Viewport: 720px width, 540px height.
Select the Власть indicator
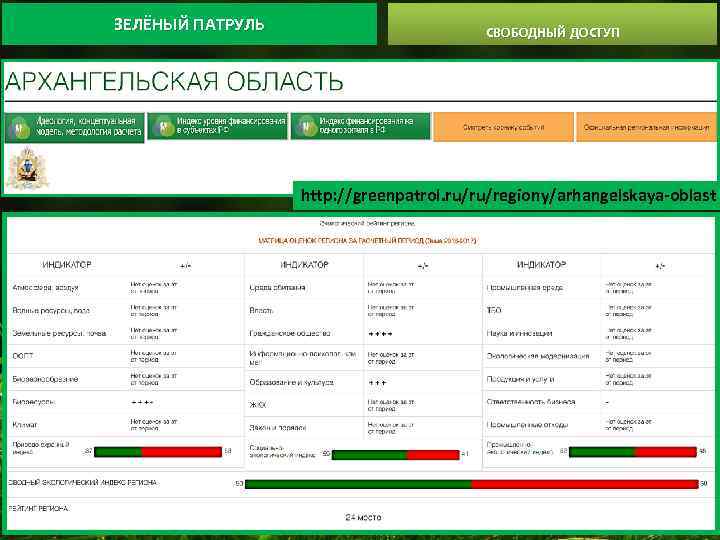(x=261, y=310)
